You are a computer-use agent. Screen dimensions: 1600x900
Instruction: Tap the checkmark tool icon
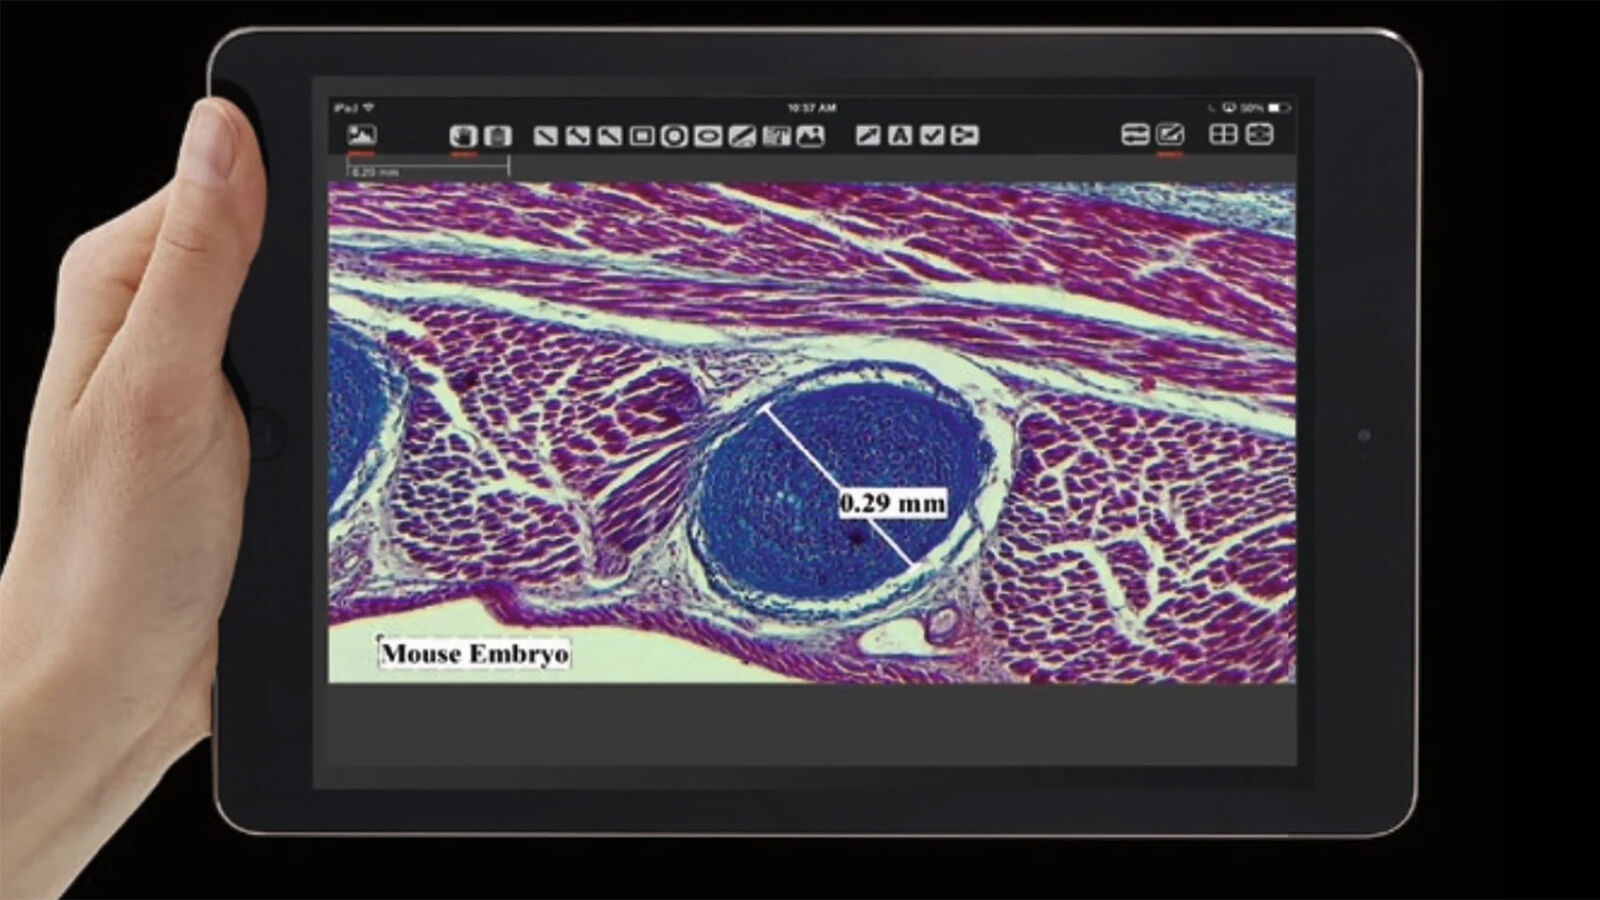point(932,135)
